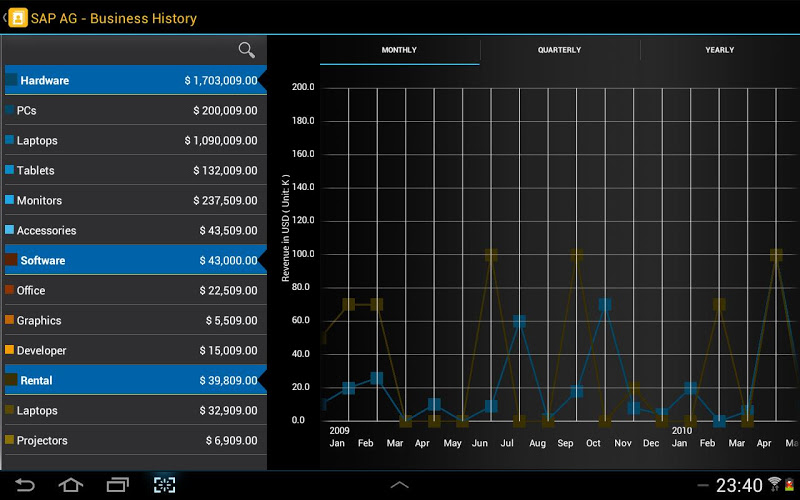Tap the SAP AG - Business History title
The image size is (800, 500).
(x=114, y=18)
